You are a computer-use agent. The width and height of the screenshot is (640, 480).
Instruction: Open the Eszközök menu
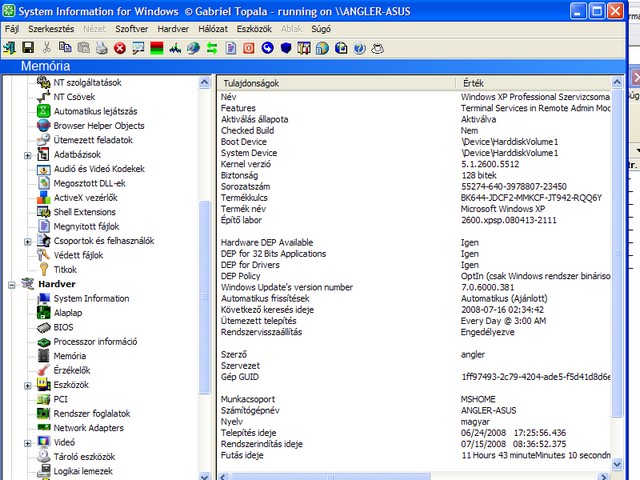[254, 29]
